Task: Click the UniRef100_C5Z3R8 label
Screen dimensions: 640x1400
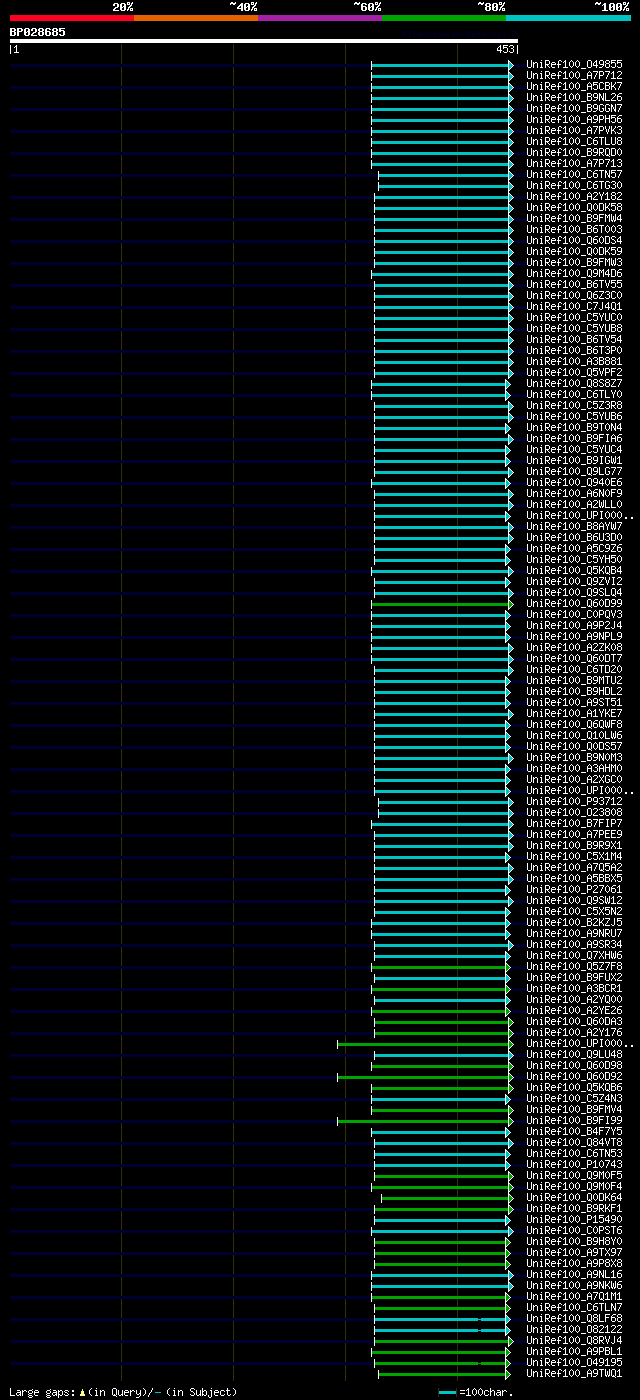Action: 574,405
